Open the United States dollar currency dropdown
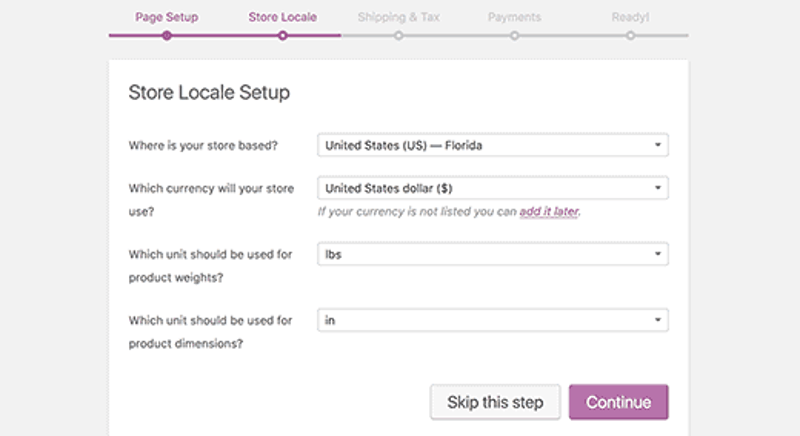 pos(493,188)
